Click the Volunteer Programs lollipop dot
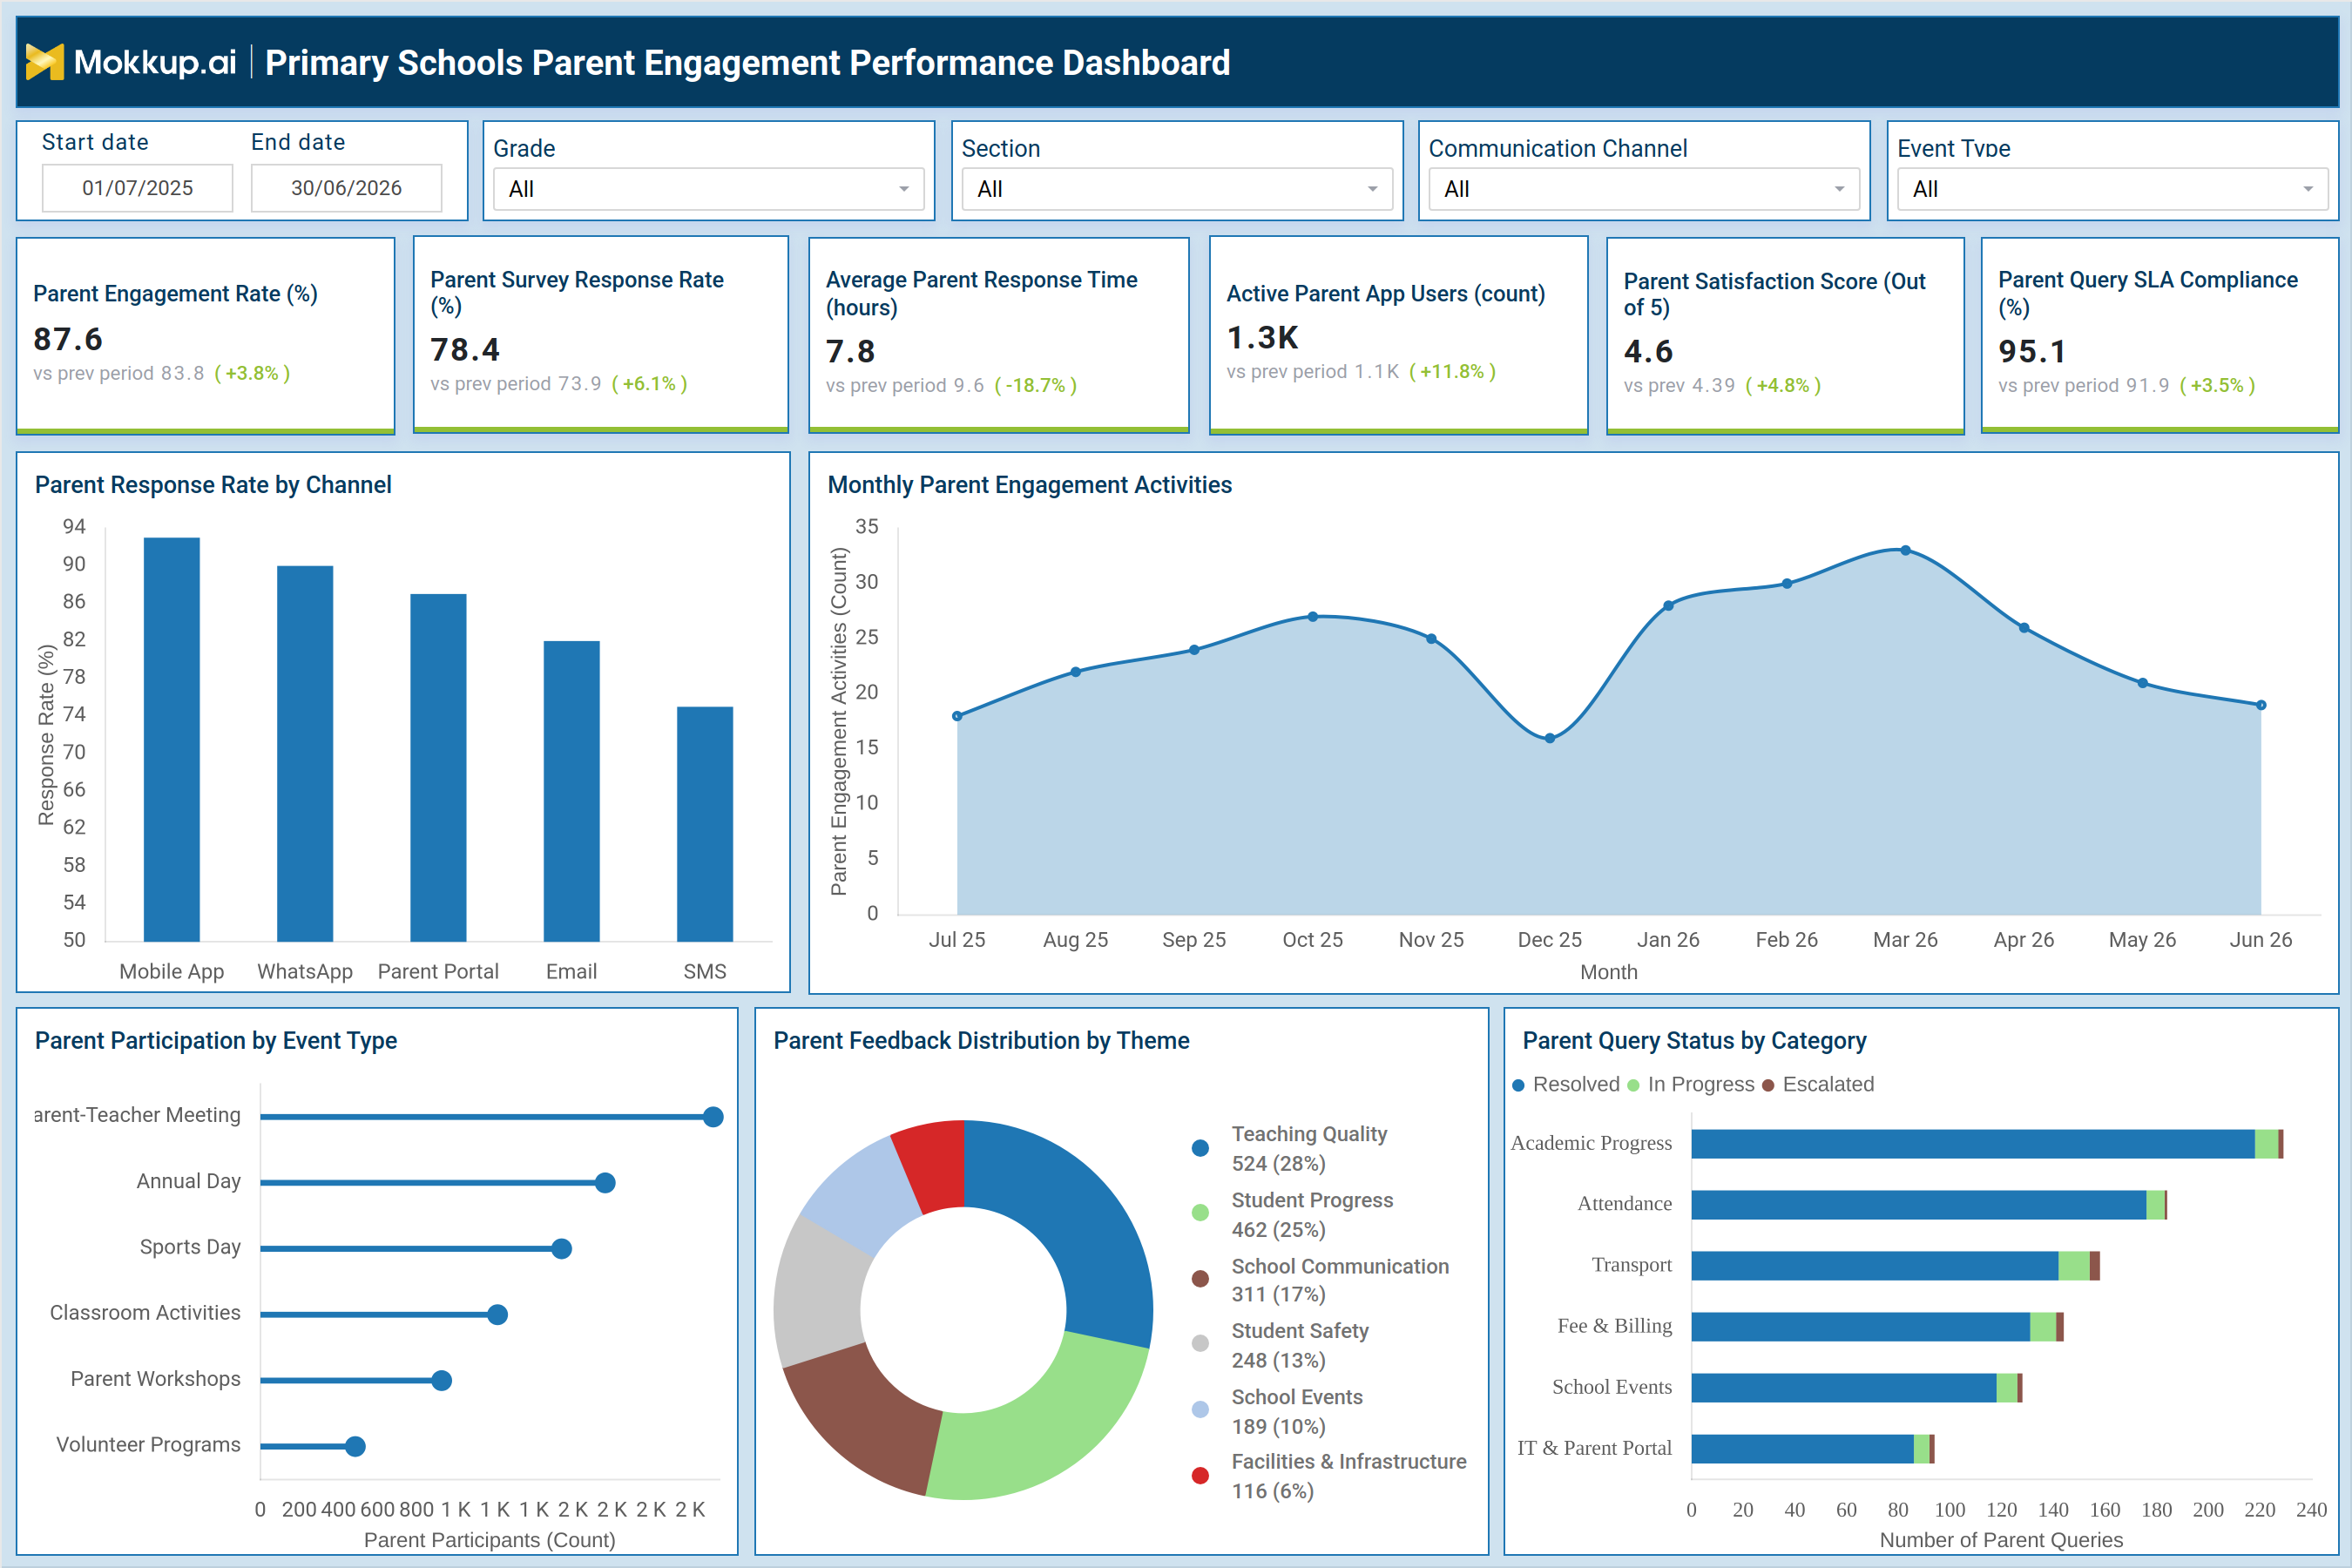 pyautogui.click(x=355, y=1446)
